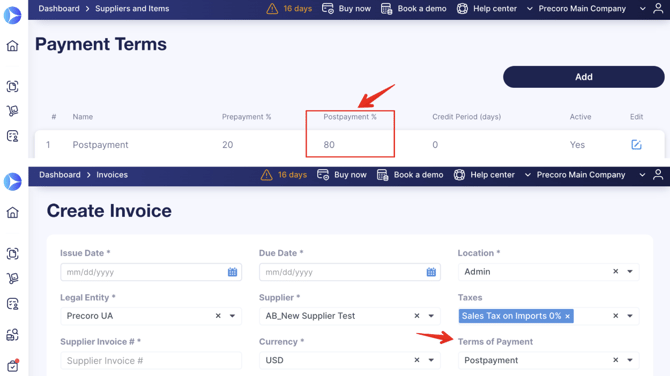This screenshot has height=376, width=670.
Task: Click Precoro logo in Invoices sidebar
Action: (x=12, y=182)
